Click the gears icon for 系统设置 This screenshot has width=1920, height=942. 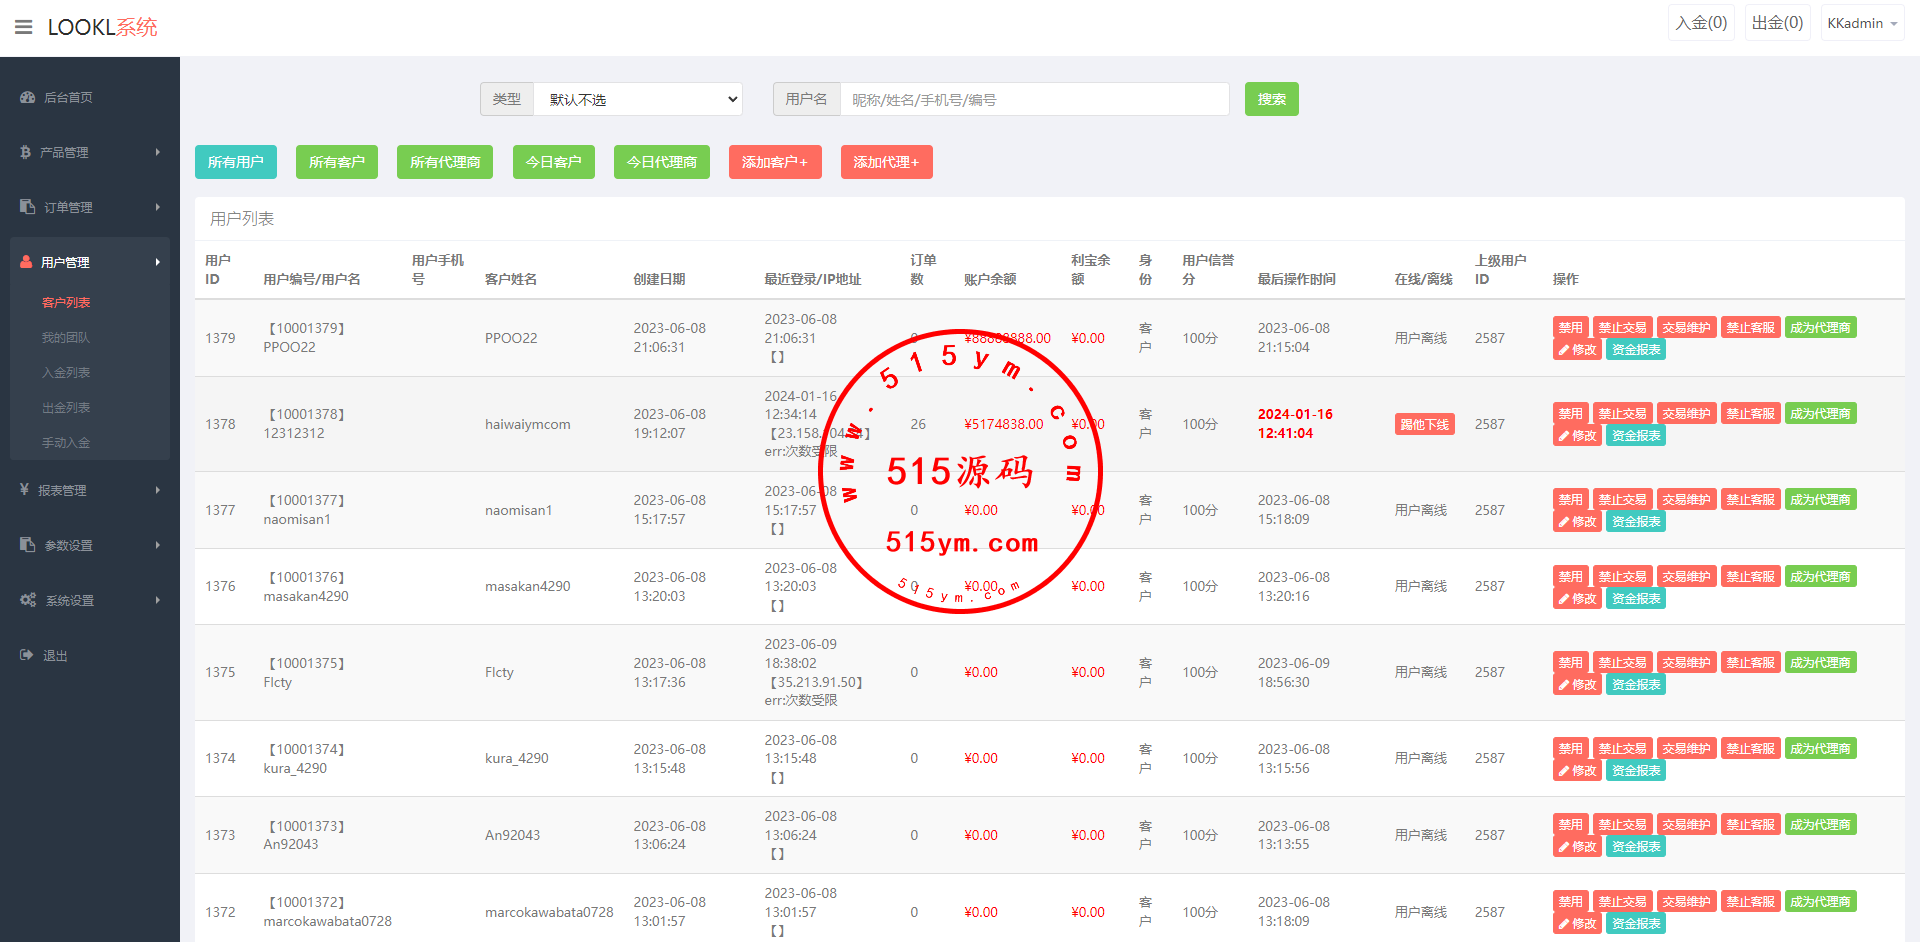pyautogui.click(x=27, y=600)
